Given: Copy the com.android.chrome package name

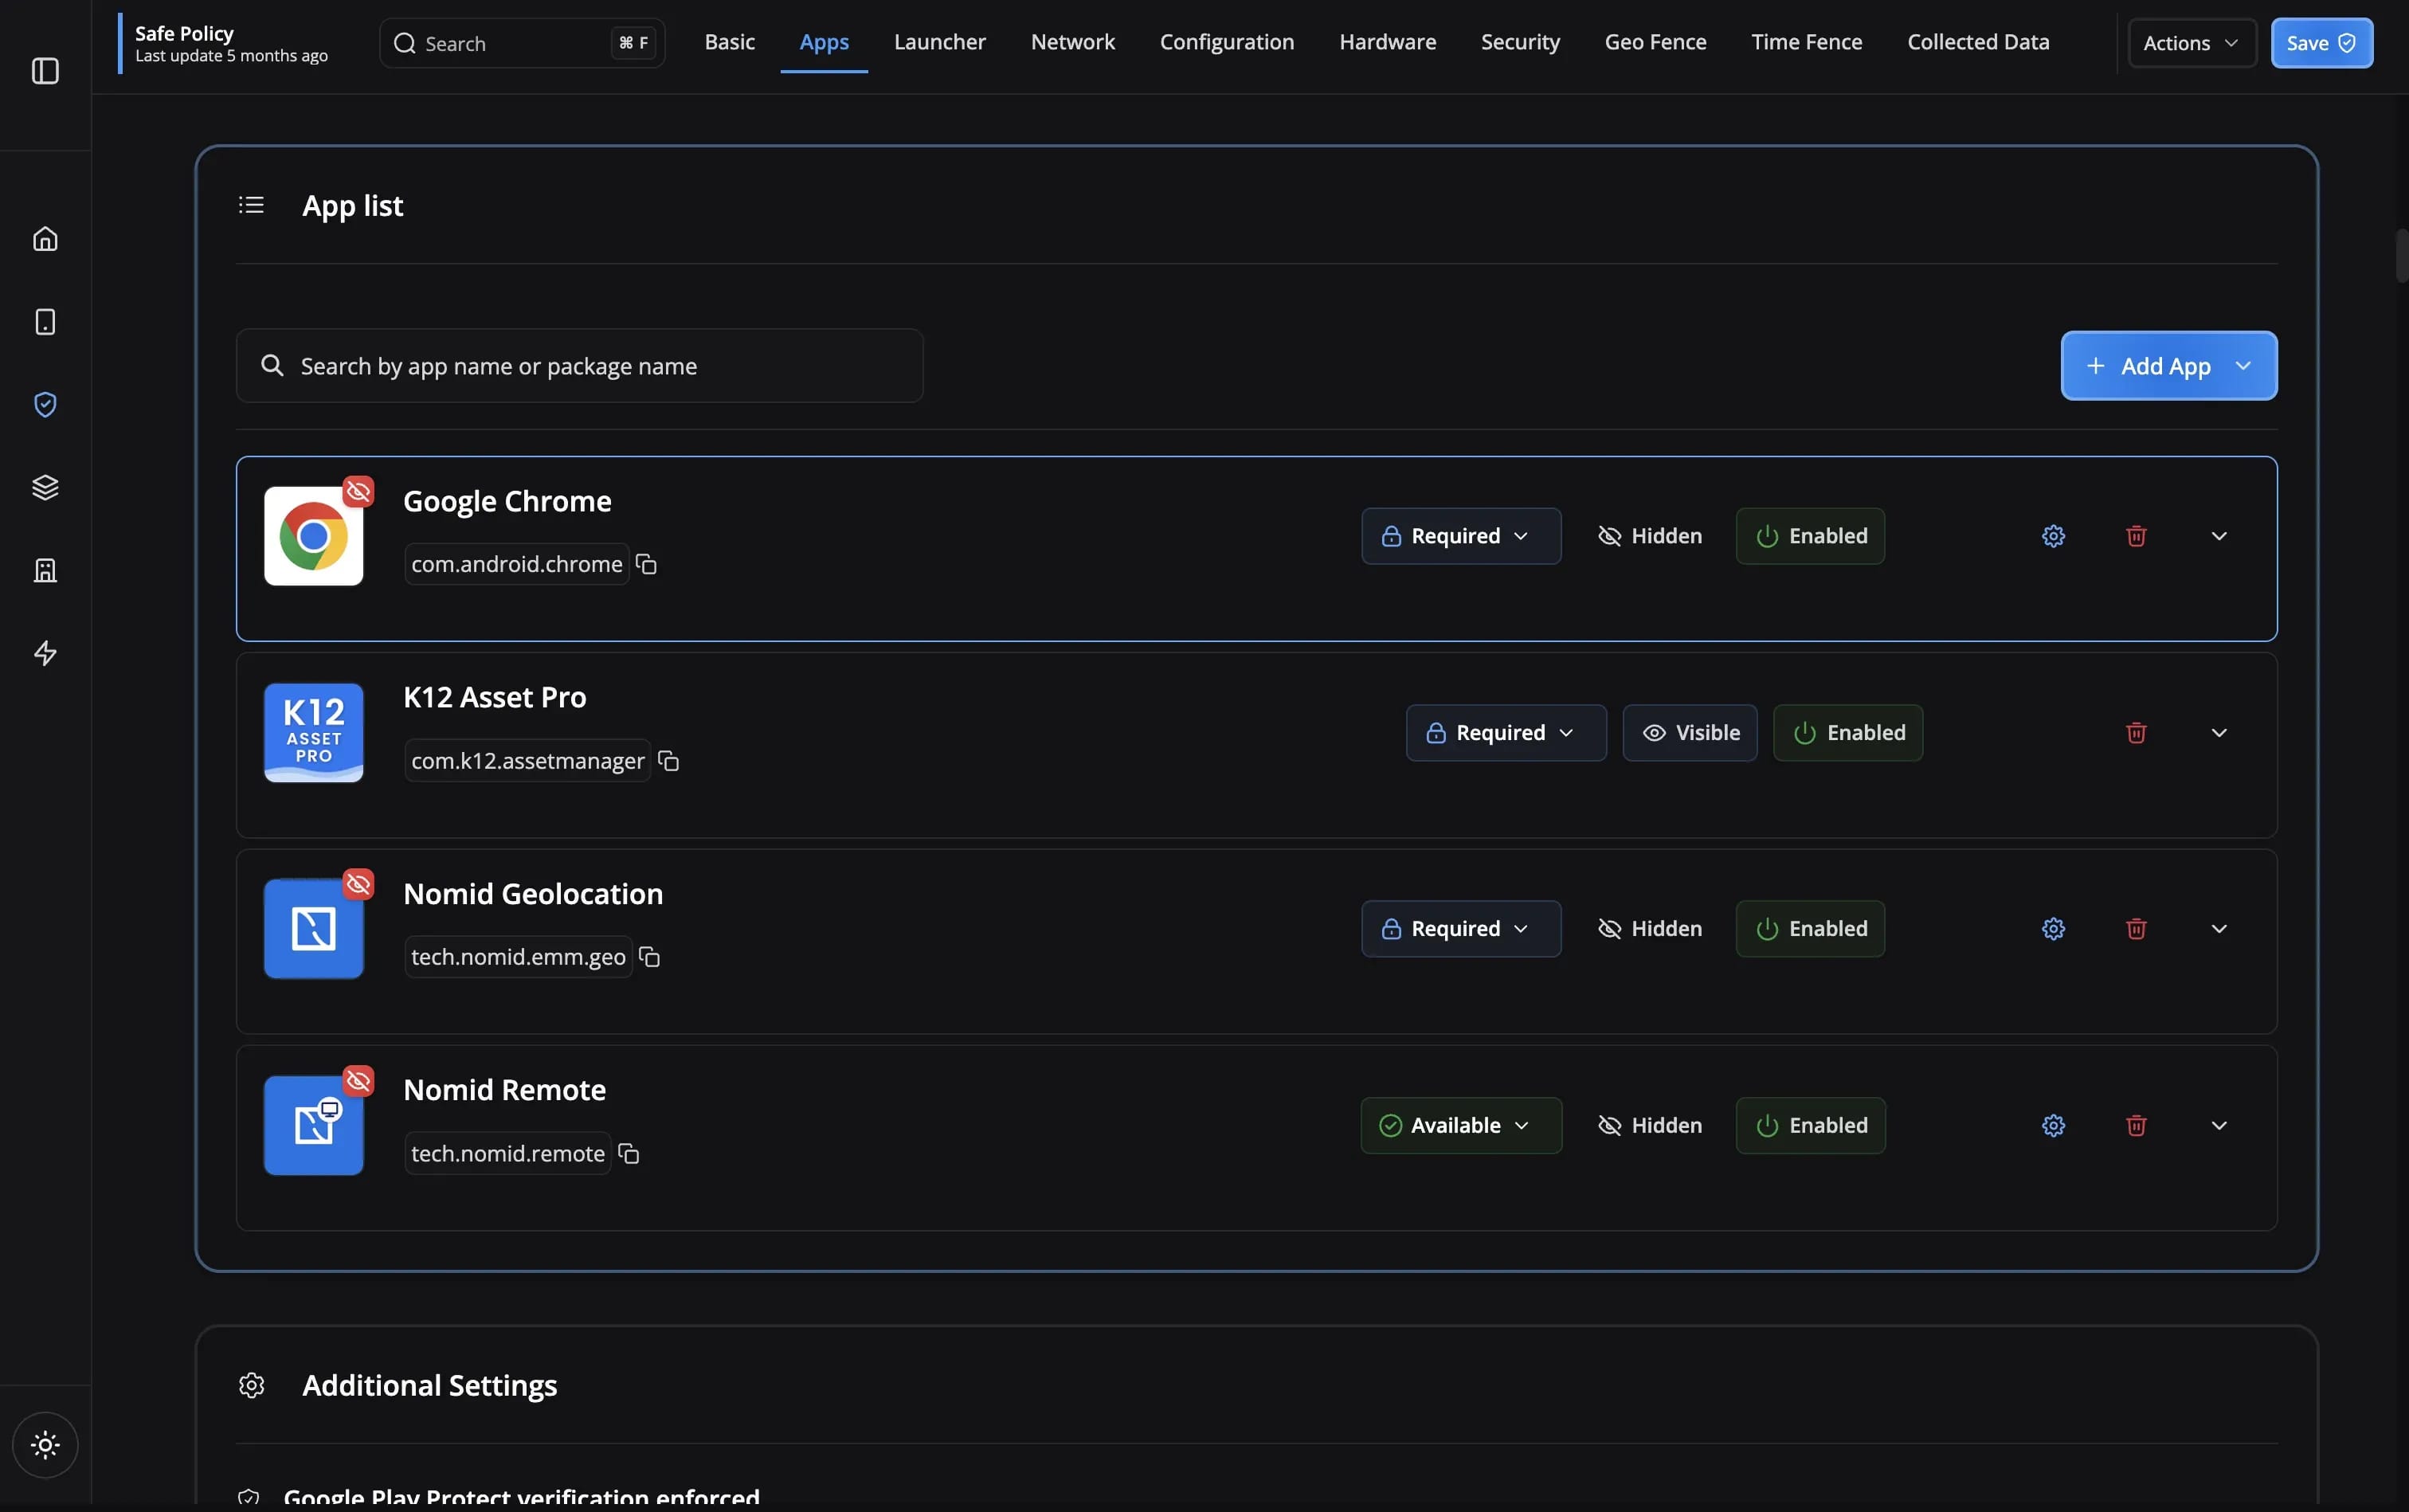Looking at the screenshot, I should pyautogui.click(x=647, y=565).
